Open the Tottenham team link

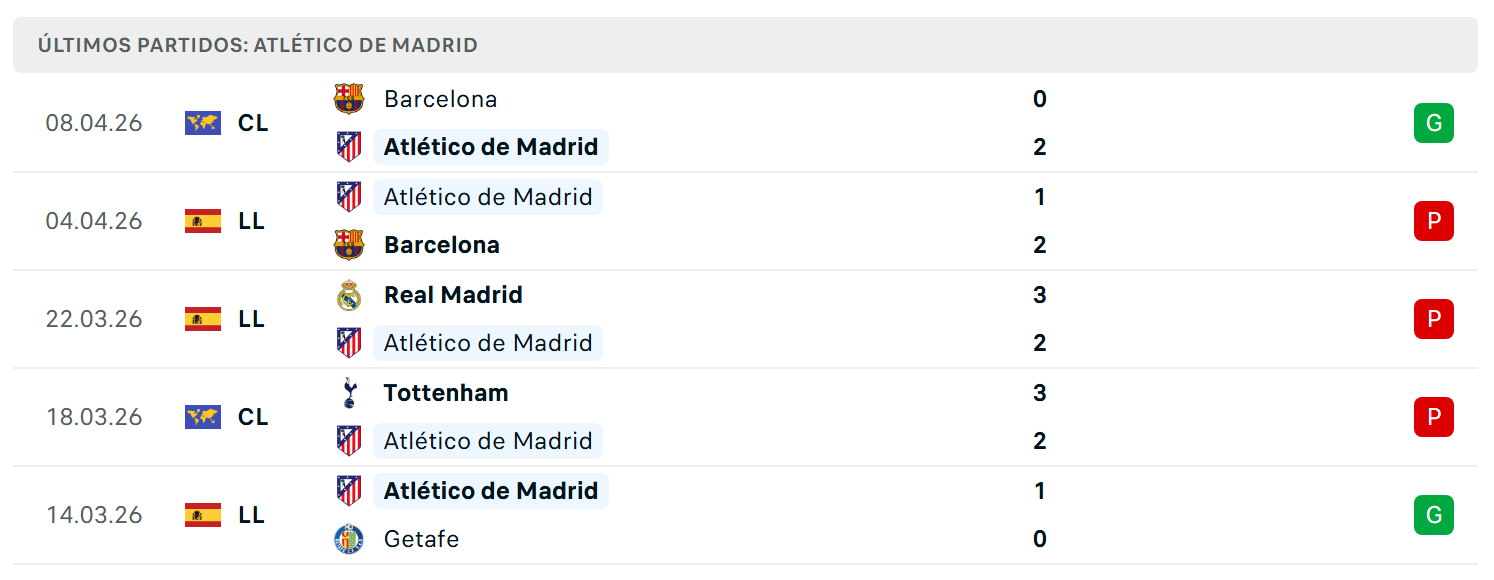click(x=446, y=393)
